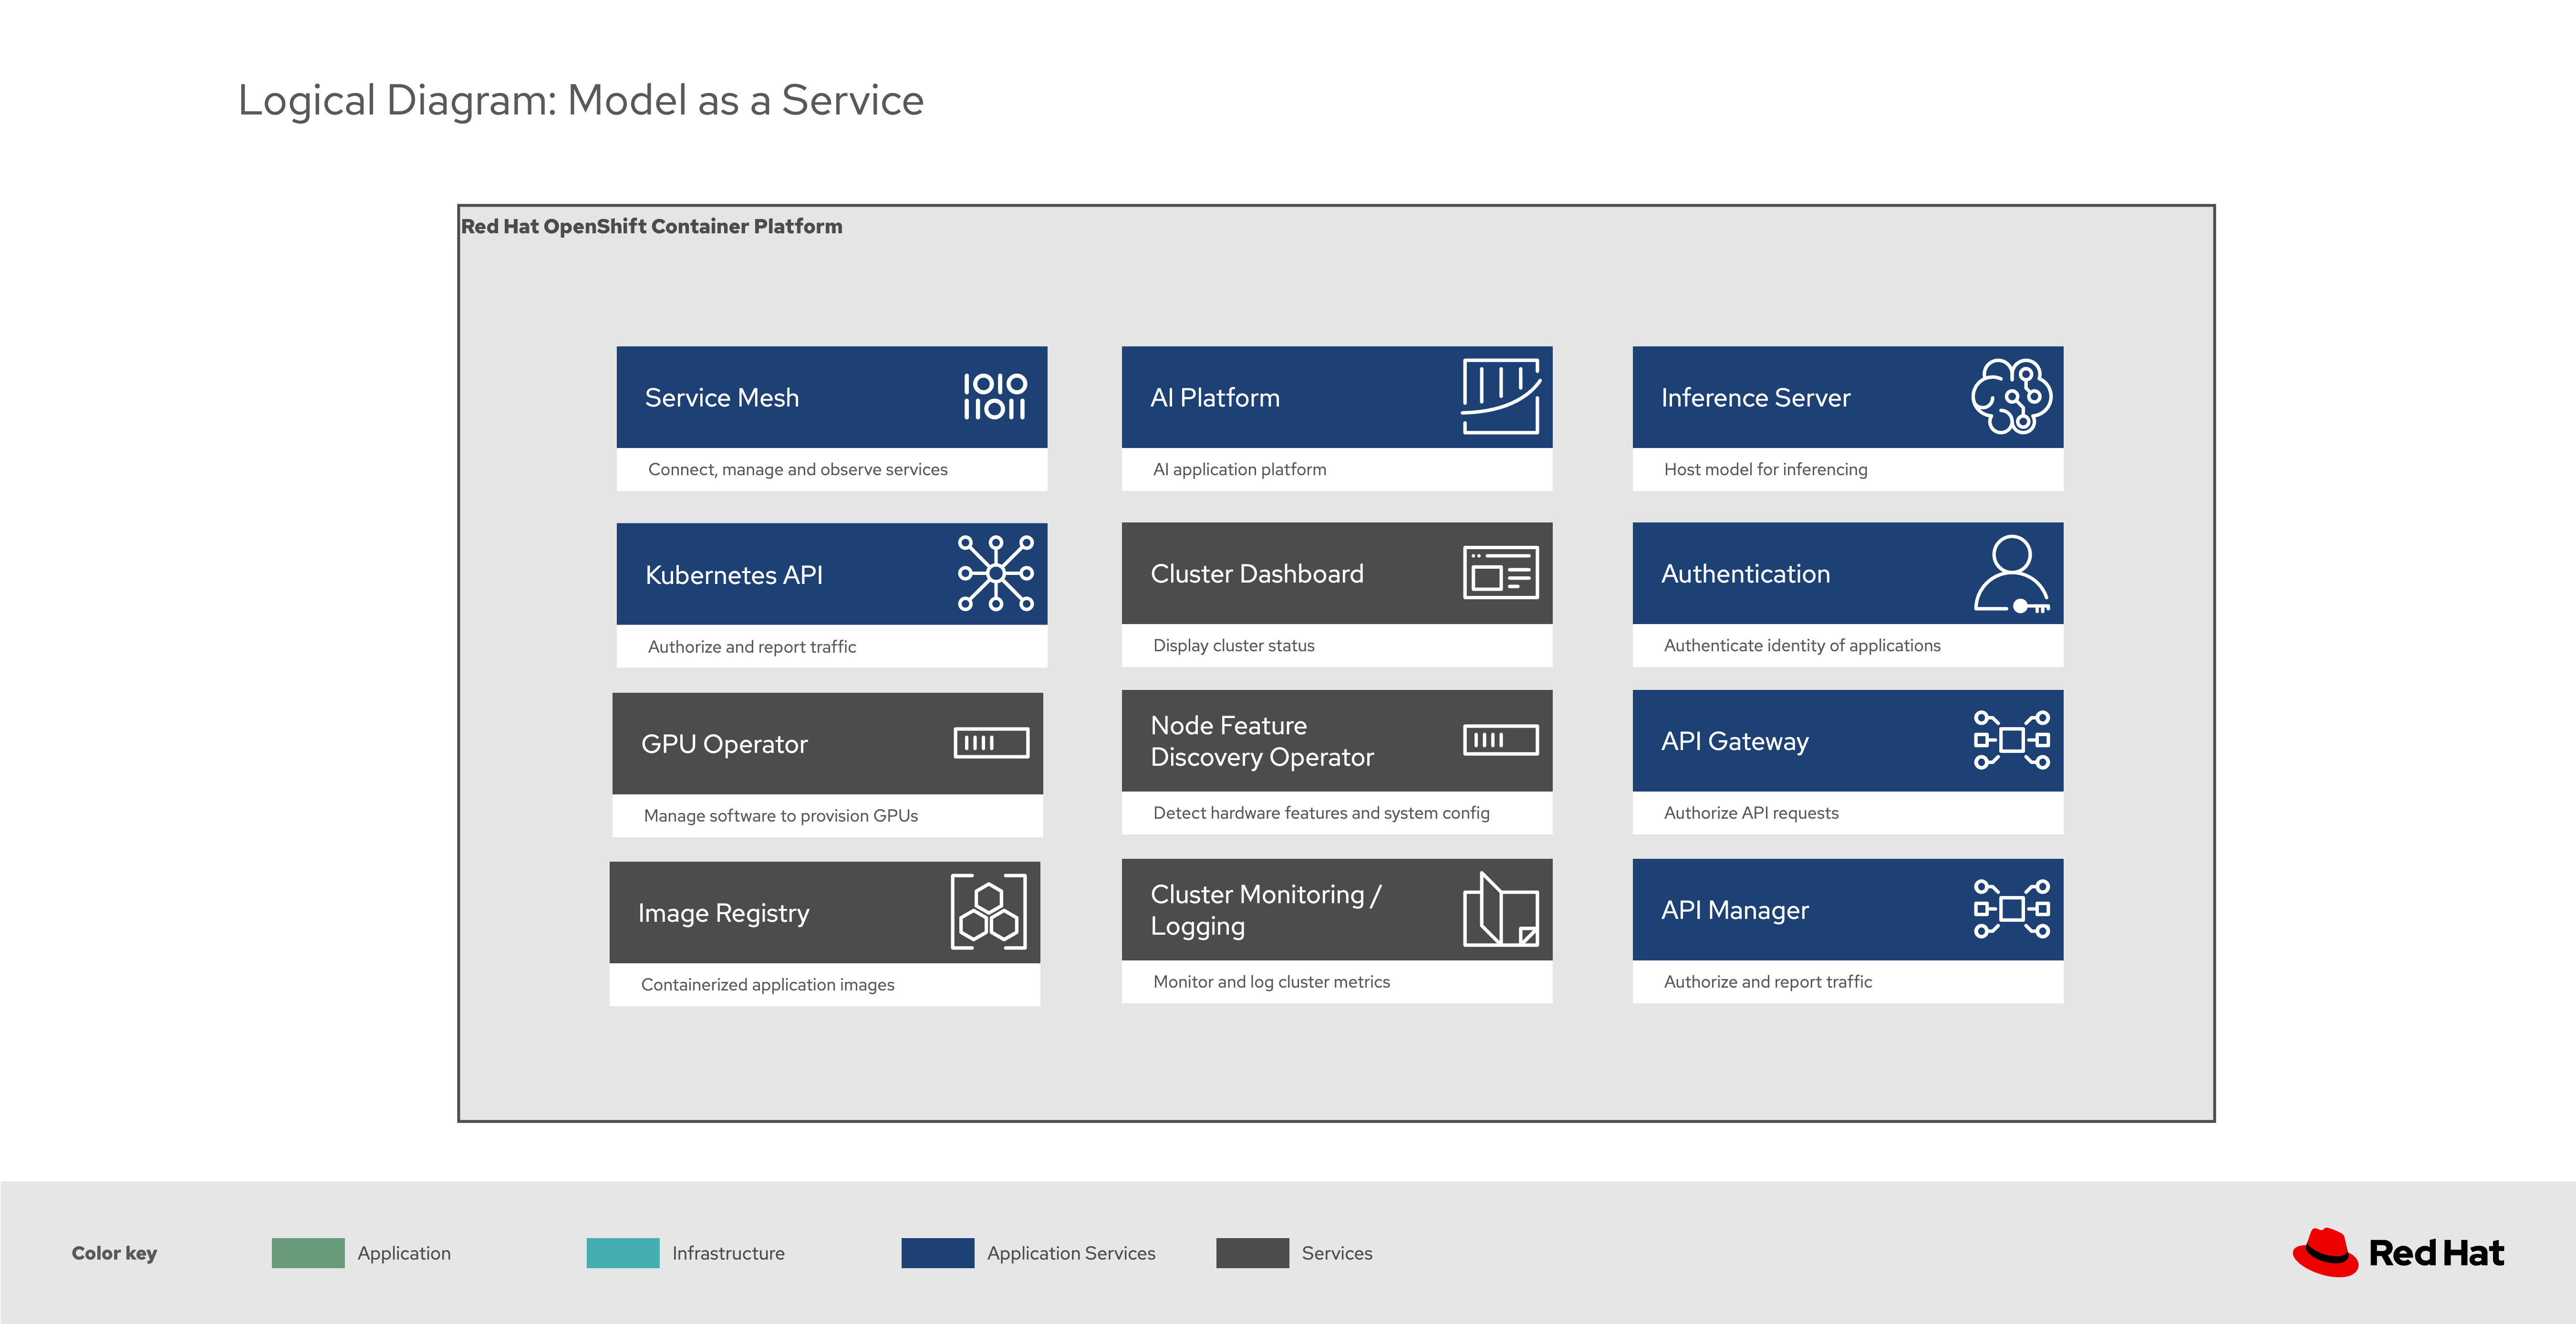Click API Manager 'Authorize and report traffic' text
Image resolution: width=2576 pixels, height=1324 pixels.
(1768, 981)
